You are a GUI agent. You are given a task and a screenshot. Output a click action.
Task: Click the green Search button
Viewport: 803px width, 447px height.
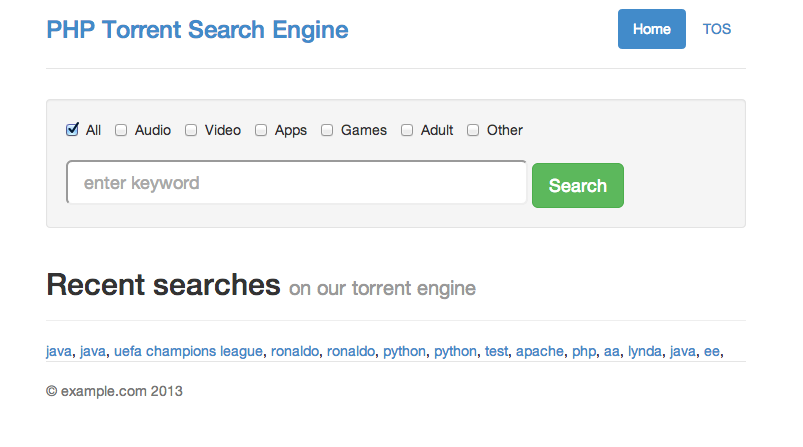coord(578,185)
